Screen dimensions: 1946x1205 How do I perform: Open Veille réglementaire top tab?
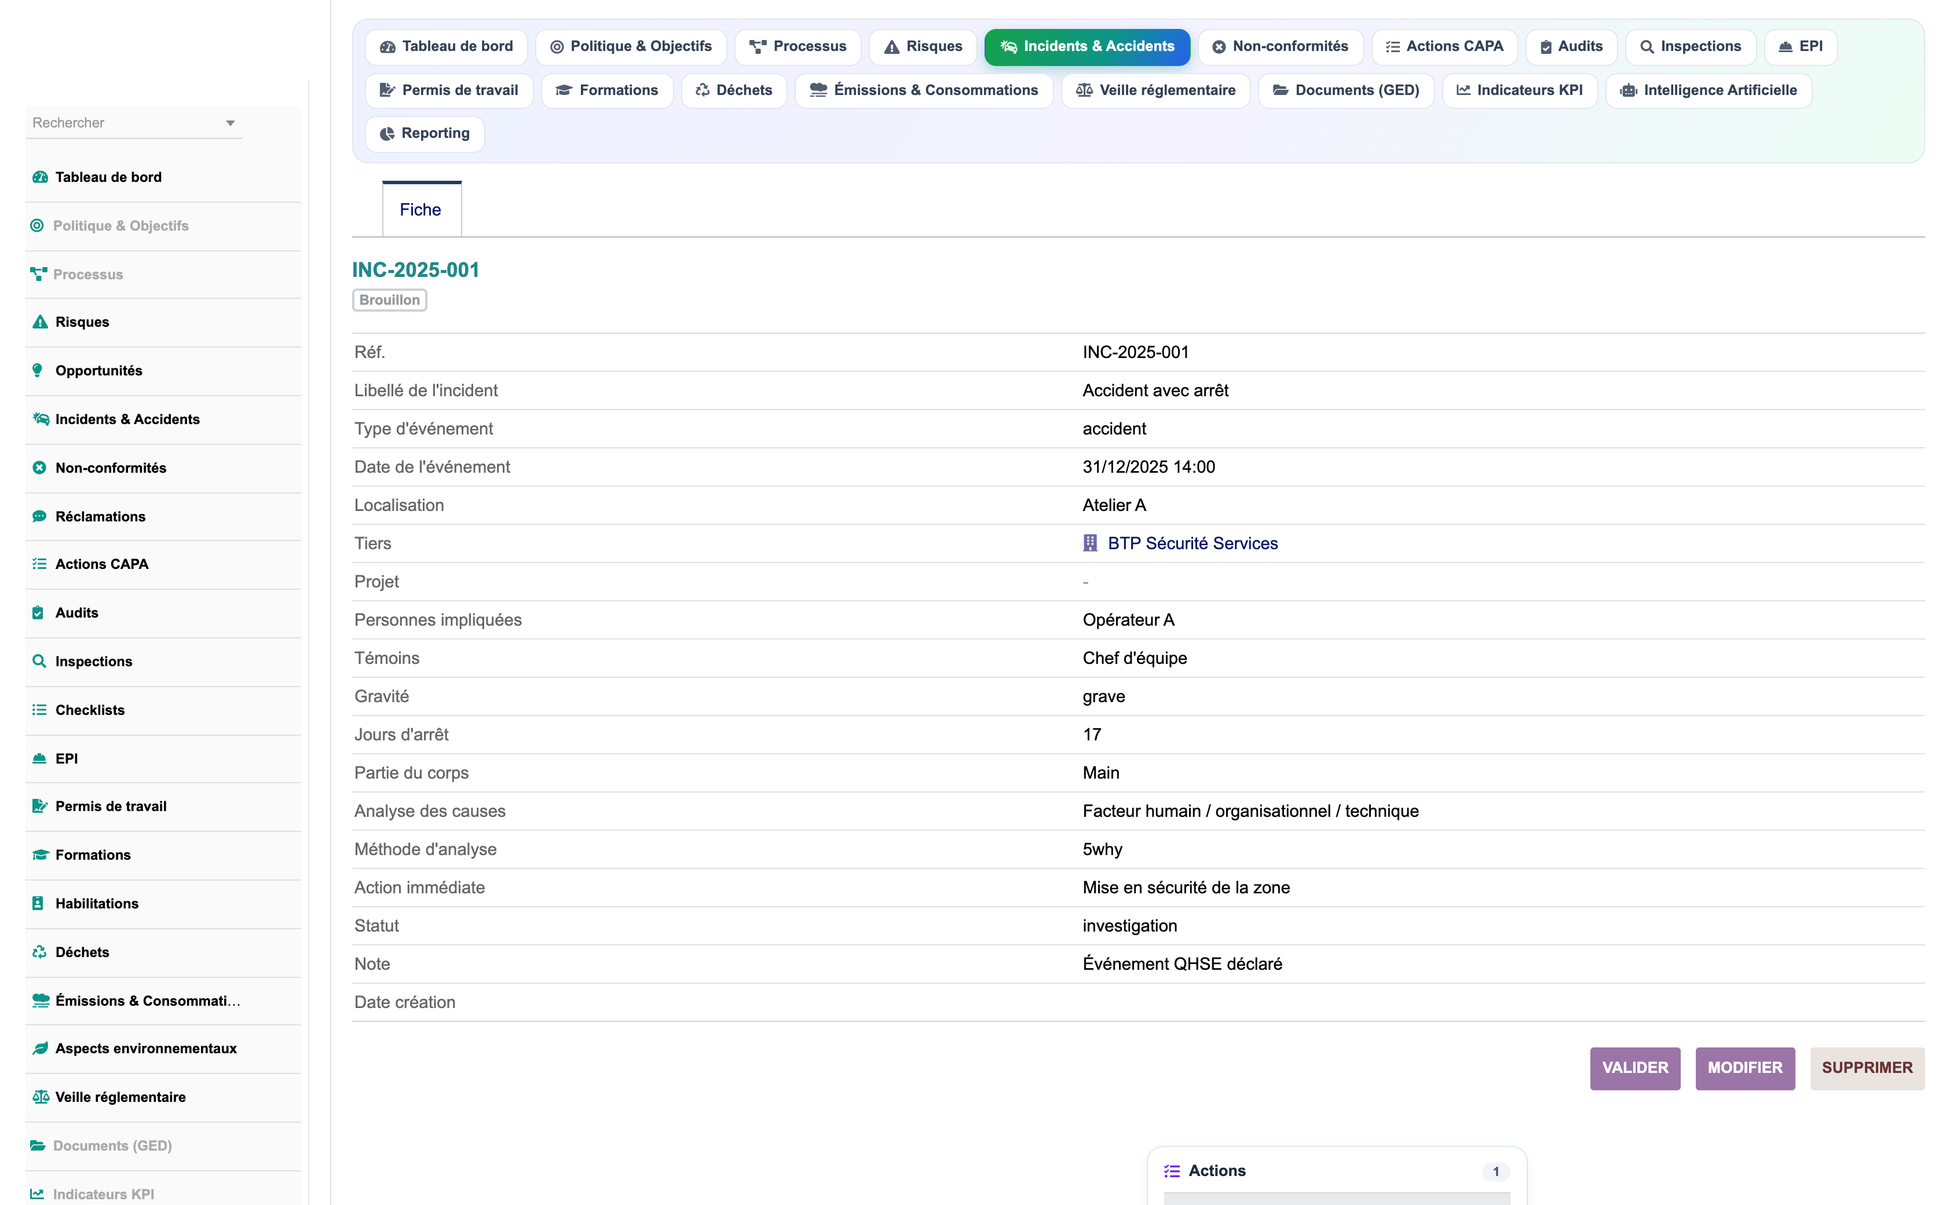[x=1155, y=91]
